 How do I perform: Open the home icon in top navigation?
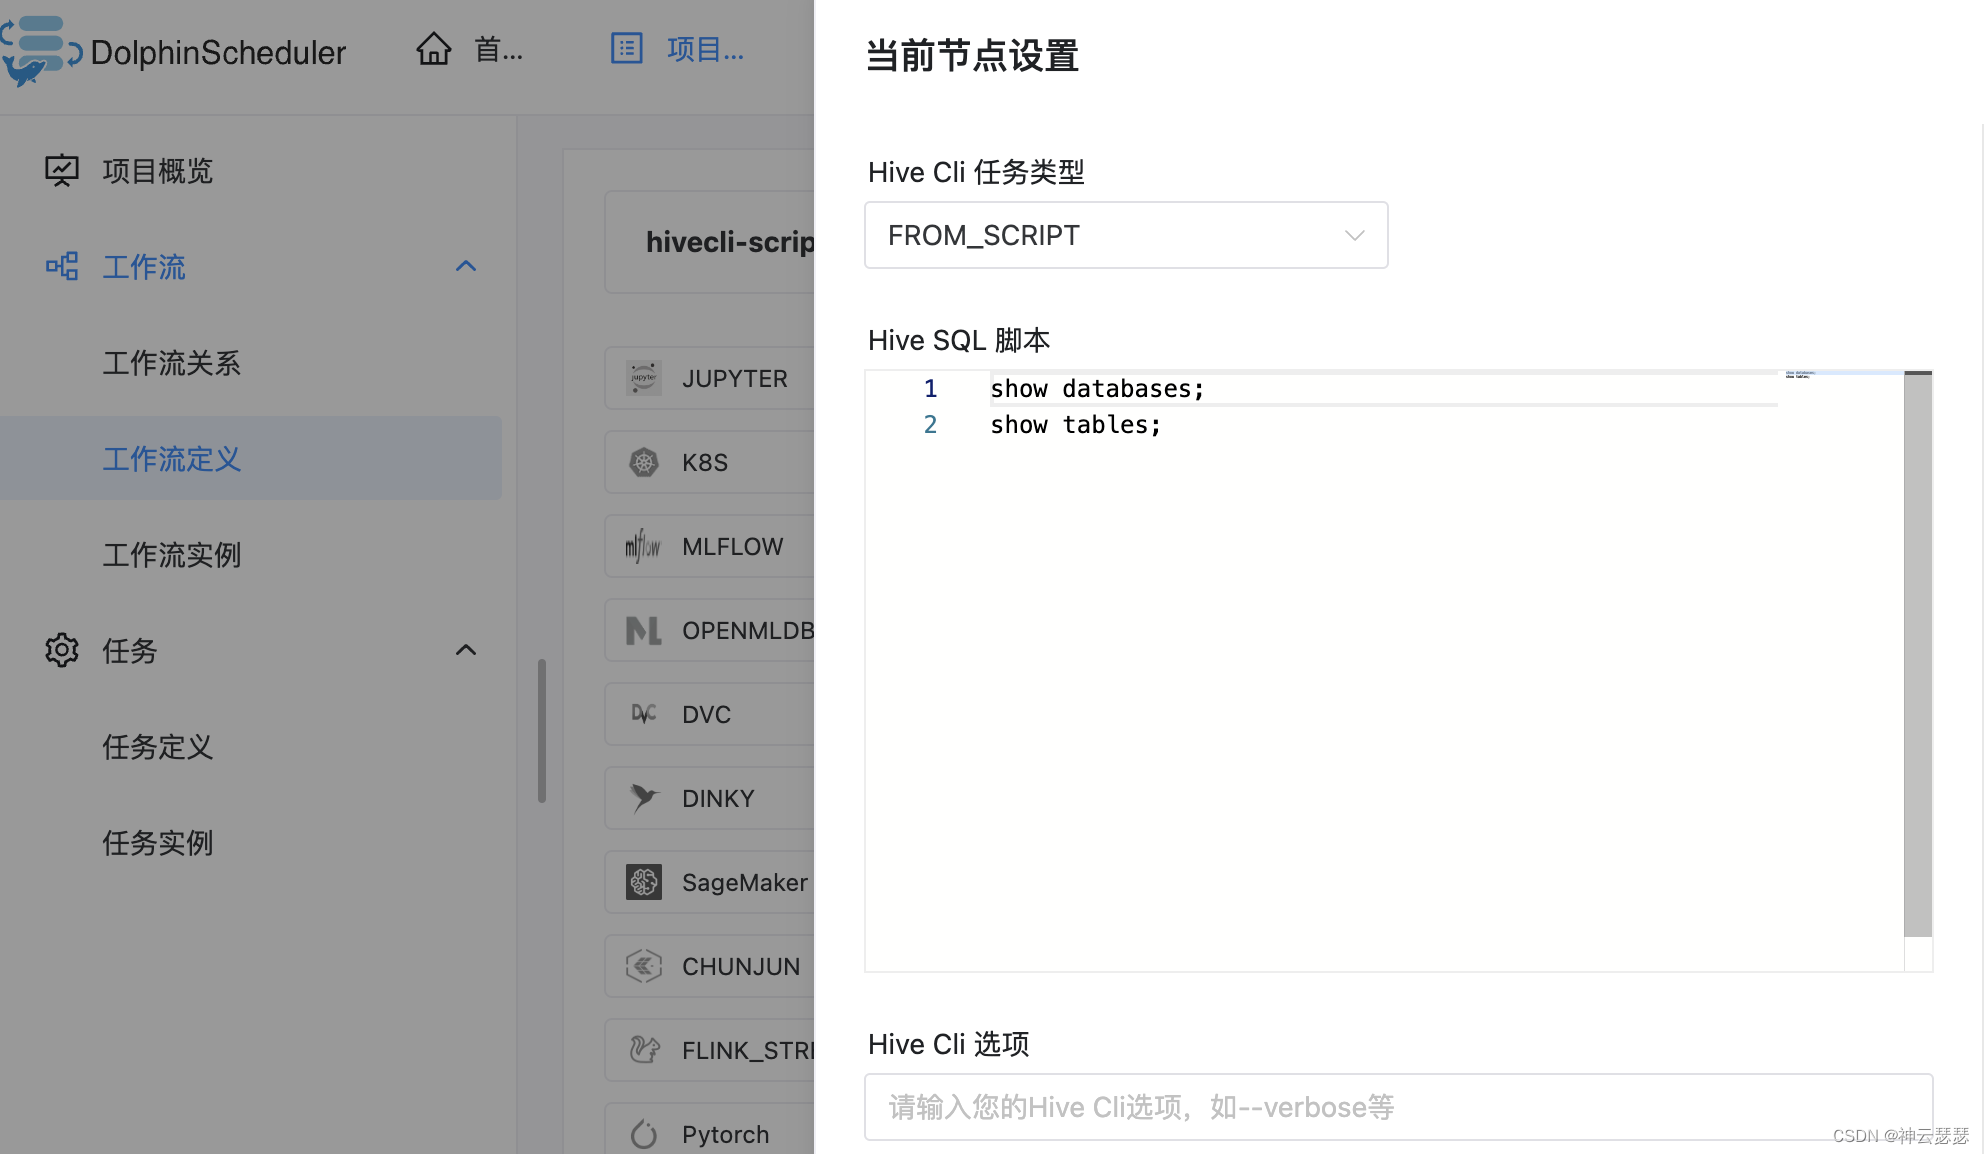(x=434, y=48)
